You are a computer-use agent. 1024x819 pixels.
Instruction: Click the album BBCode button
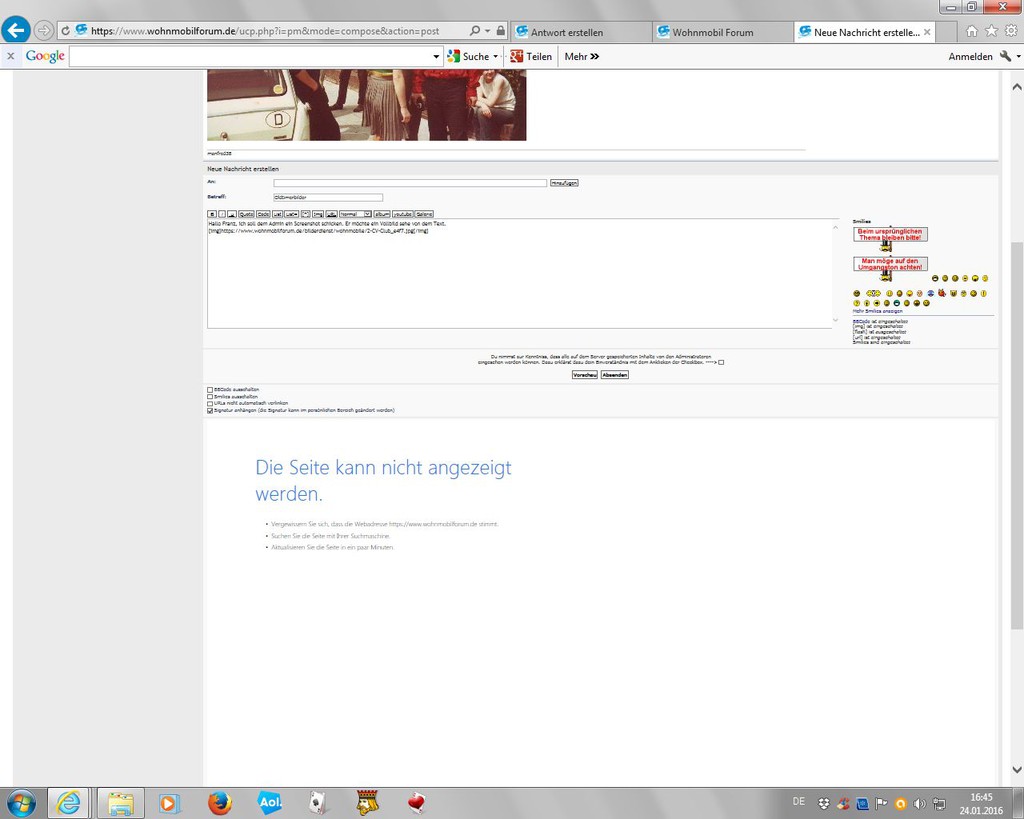(x=382, y=214)
